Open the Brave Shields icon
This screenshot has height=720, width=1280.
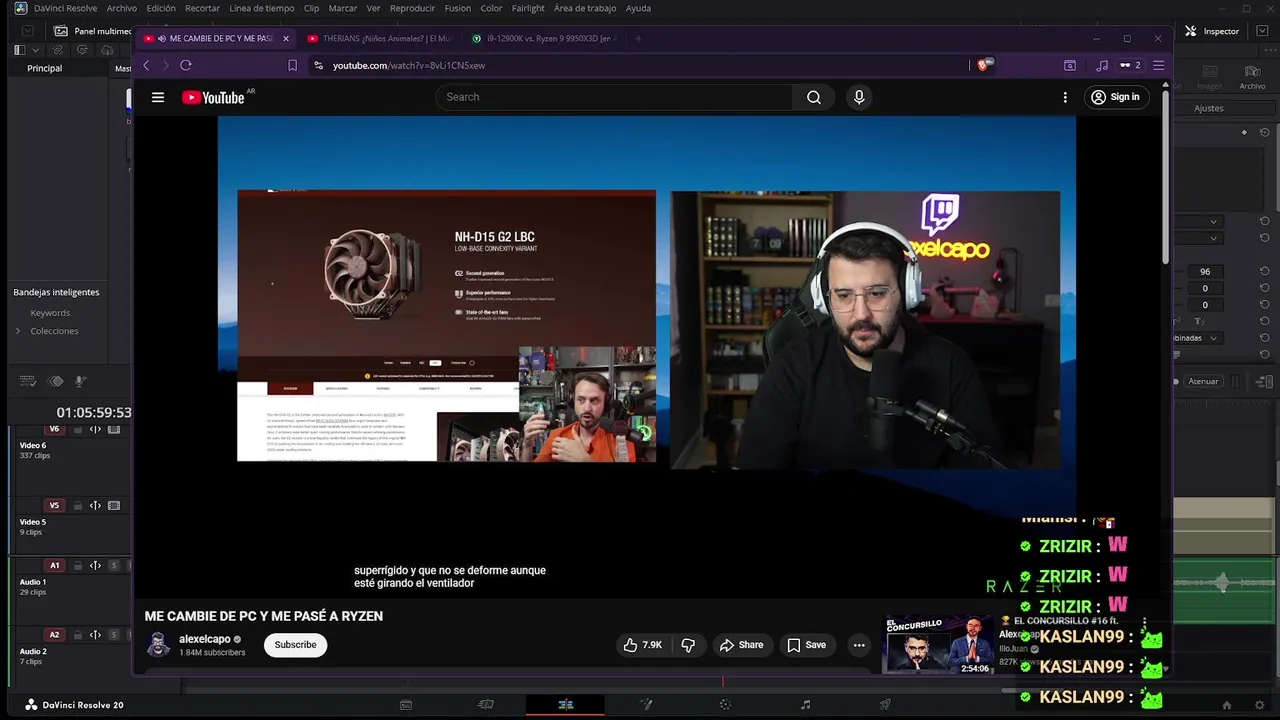pos(985,65)
